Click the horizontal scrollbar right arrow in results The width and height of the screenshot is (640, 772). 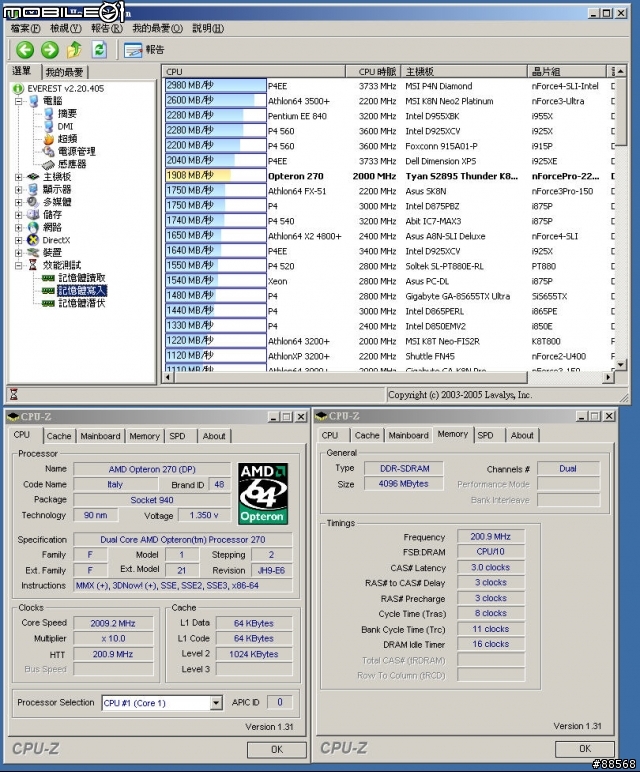609,377
